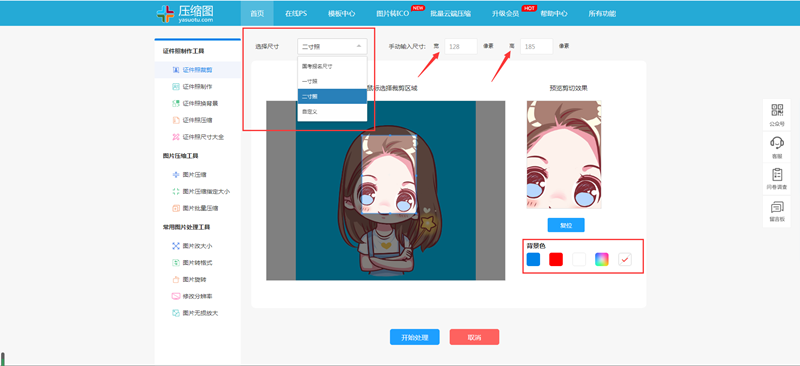The height and width of the screenshot is (366, 800).
Task: Open 所有功能 in the top menu
Action: click(602, 14)
